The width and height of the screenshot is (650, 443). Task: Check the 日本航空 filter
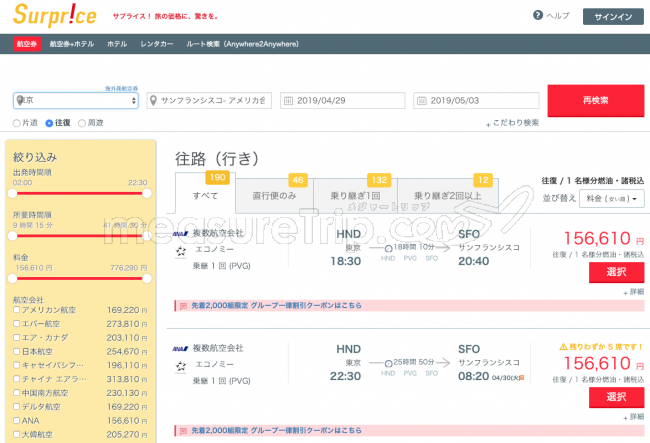coord(17,351)
